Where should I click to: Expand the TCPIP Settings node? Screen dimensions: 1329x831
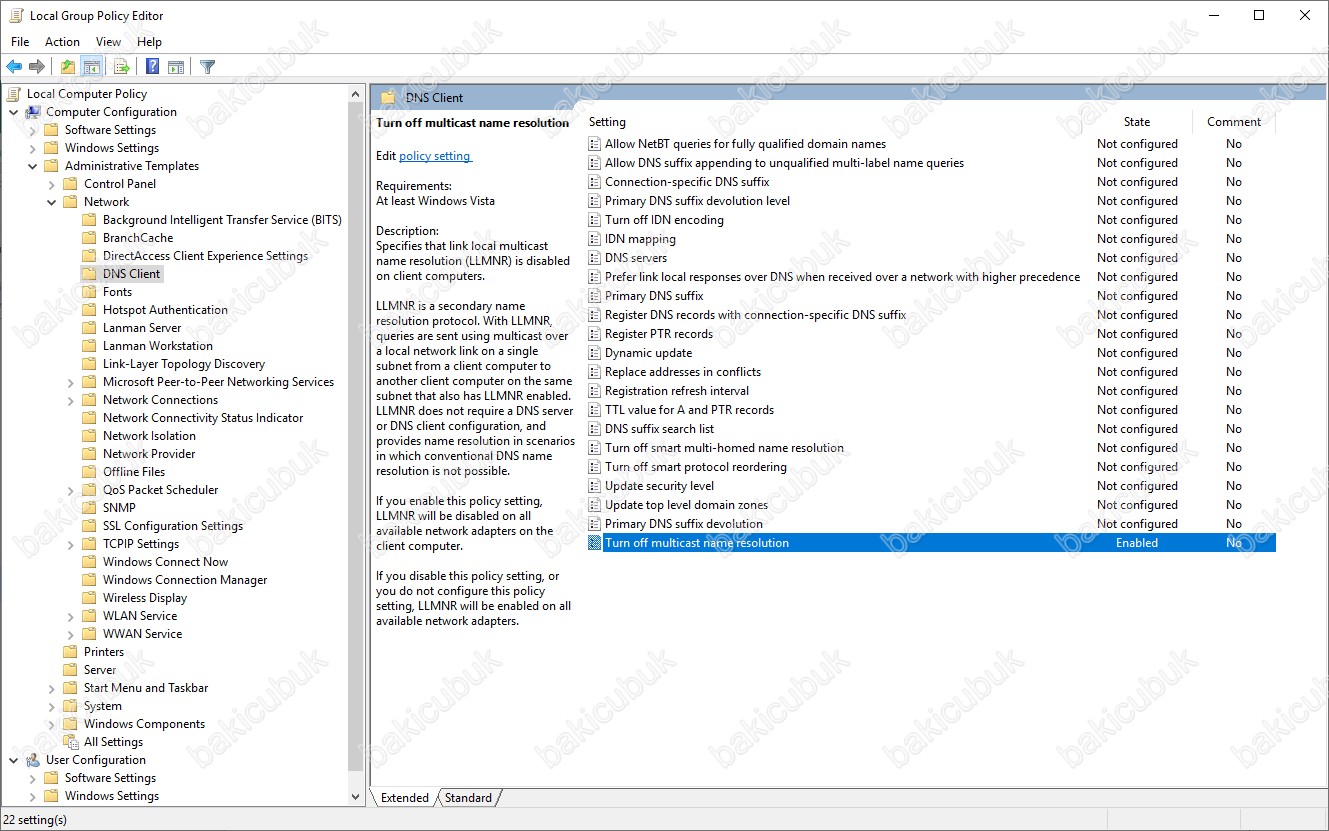[x=71, y=544]
